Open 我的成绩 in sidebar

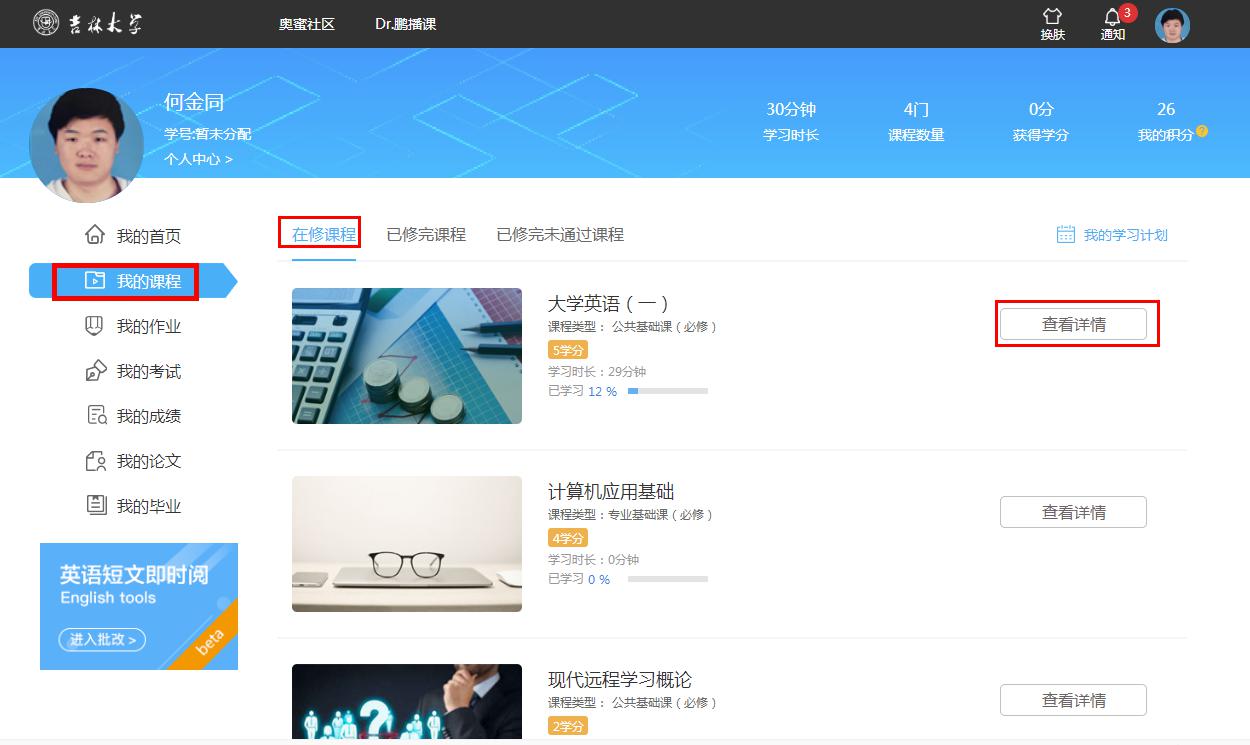[149, 417]
